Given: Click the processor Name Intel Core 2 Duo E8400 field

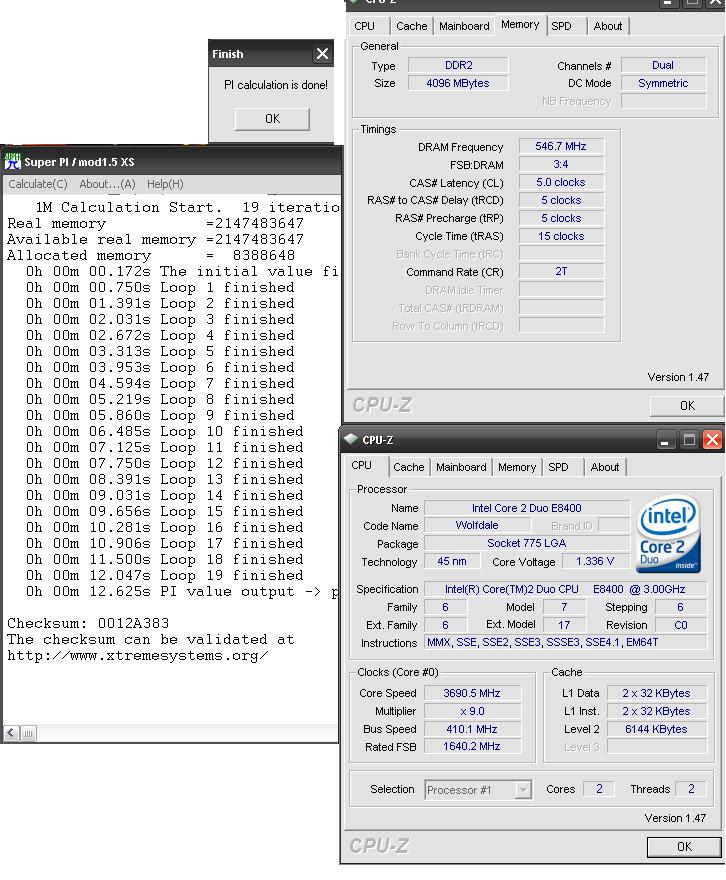Looking at the screenshot, I should pos(527,508).
